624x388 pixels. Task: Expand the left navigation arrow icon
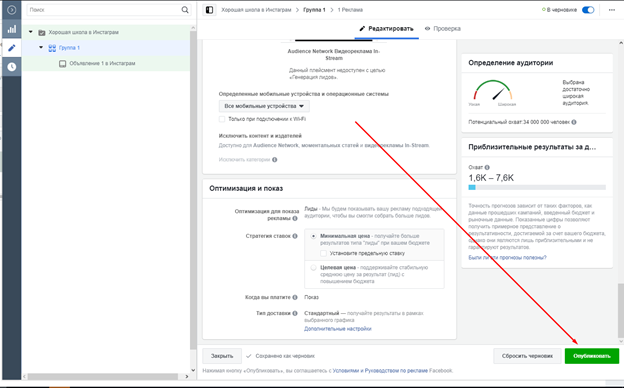pos(12,10)
